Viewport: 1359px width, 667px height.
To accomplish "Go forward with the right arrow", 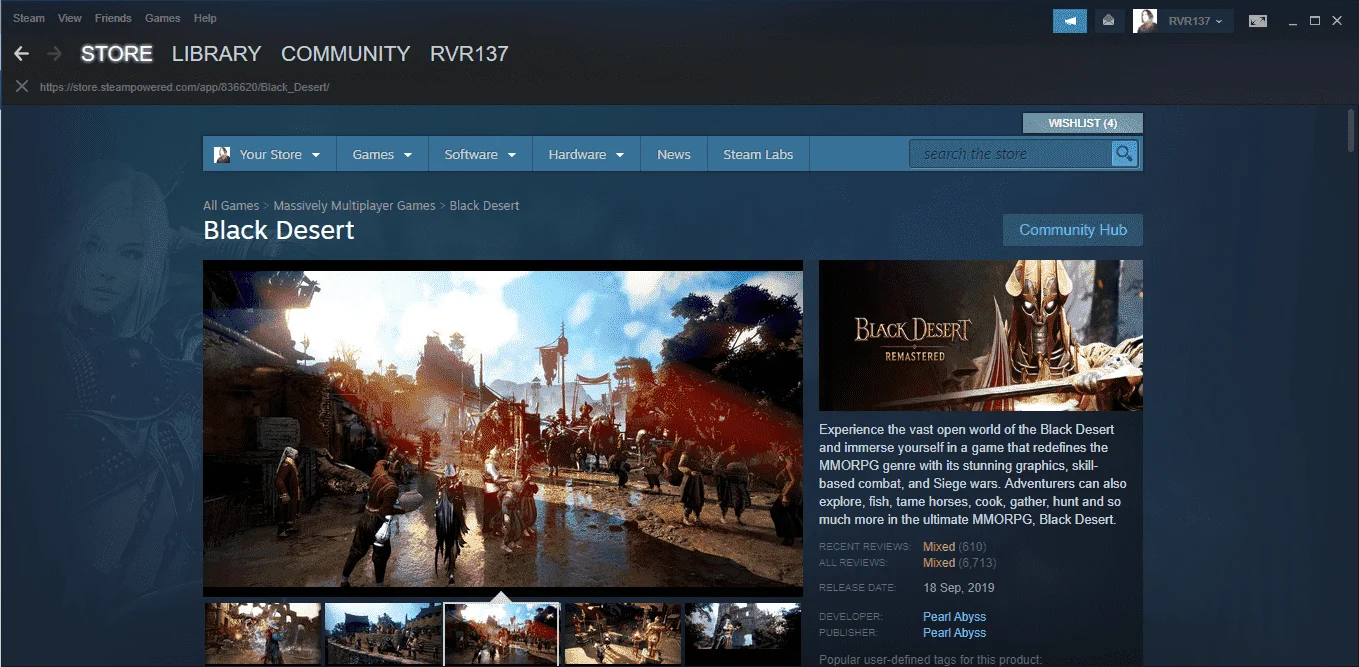I will (55, 54).
